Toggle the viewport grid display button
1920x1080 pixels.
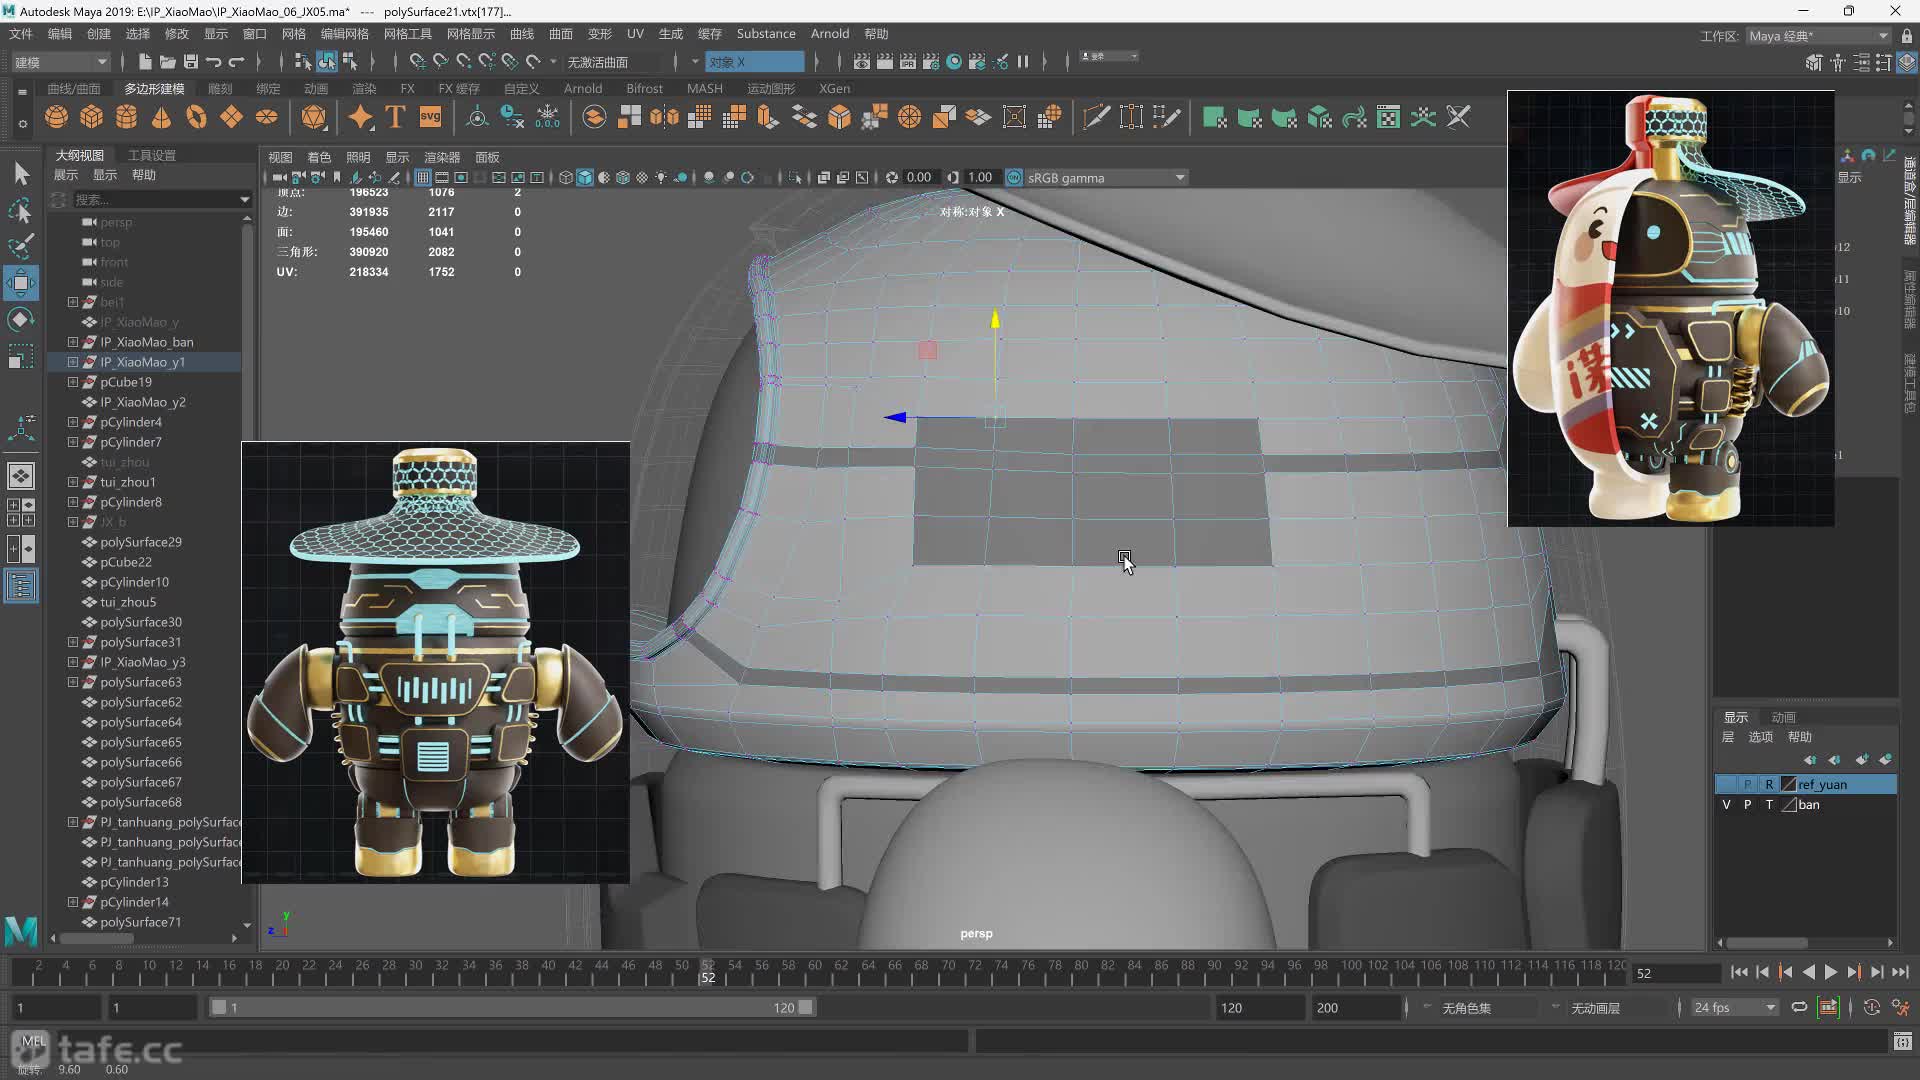click(423, 178)
